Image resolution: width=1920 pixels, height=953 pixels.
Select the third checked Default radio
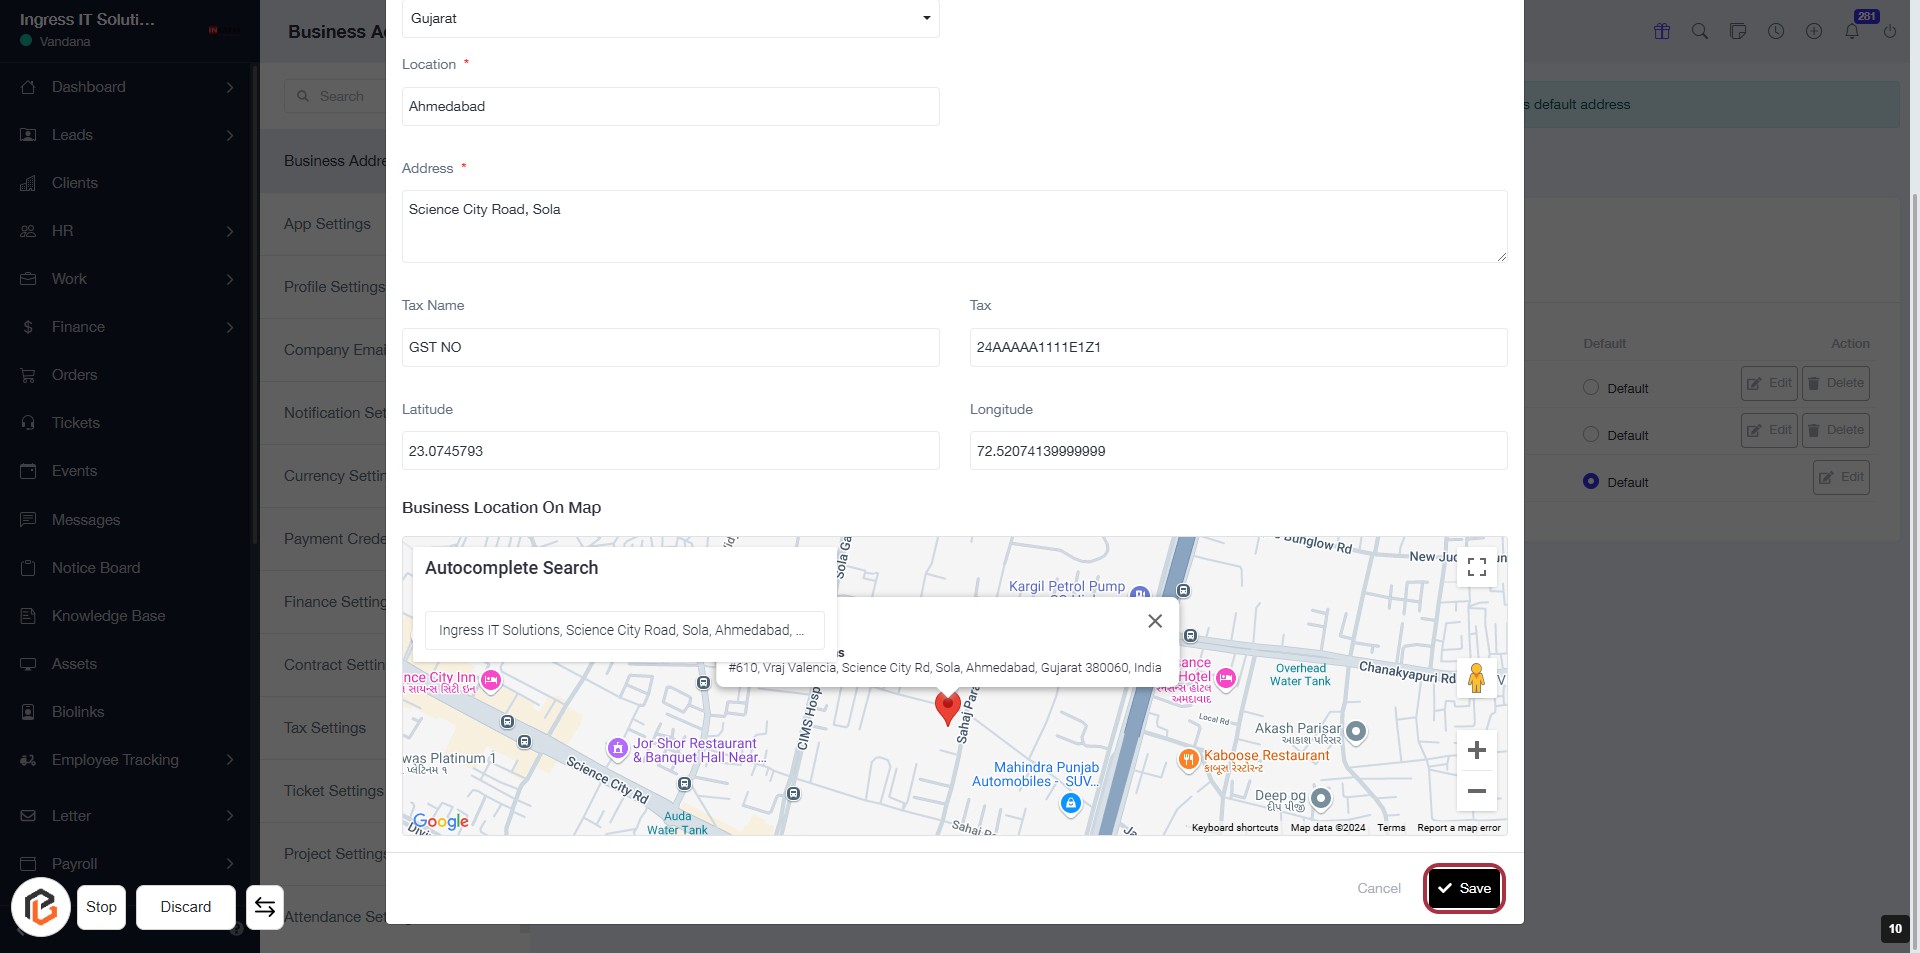[1591, 481]
